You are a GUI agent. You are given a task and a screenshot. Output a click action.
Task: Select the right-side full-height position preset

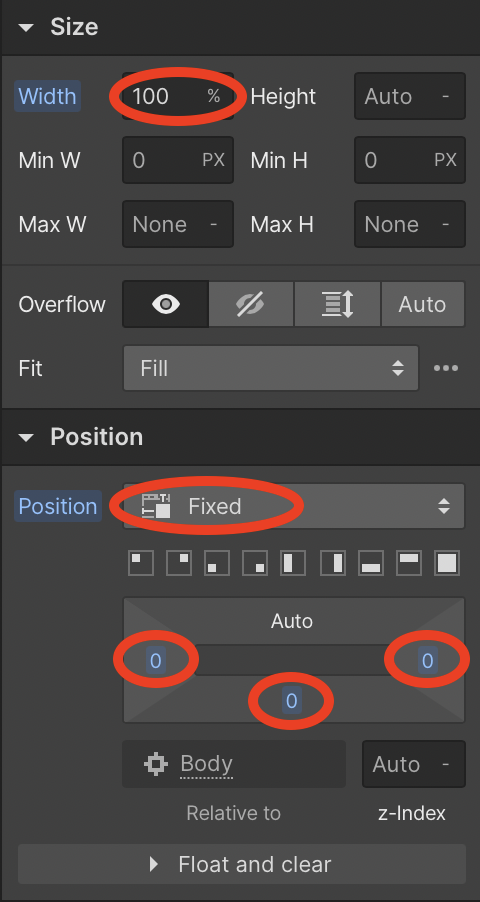(333, 563)
